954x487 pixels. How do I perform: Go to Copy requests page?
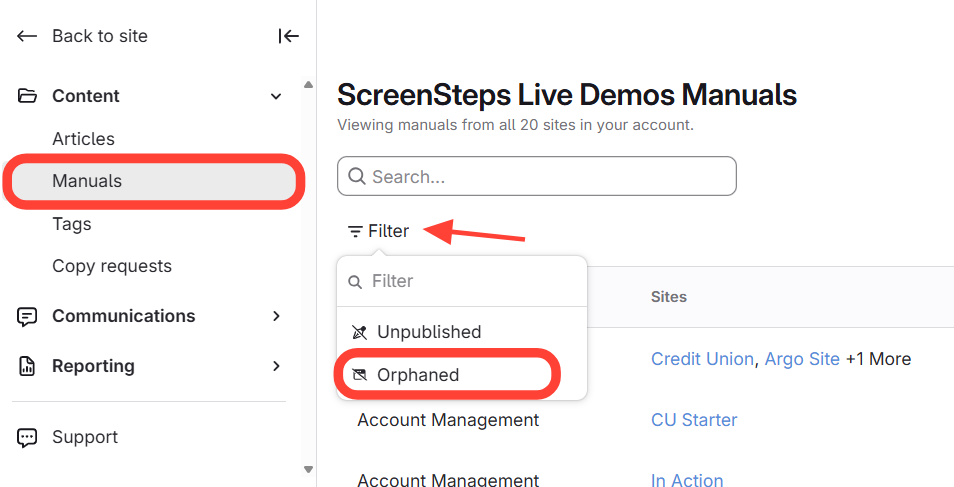(x=112, y=266)
